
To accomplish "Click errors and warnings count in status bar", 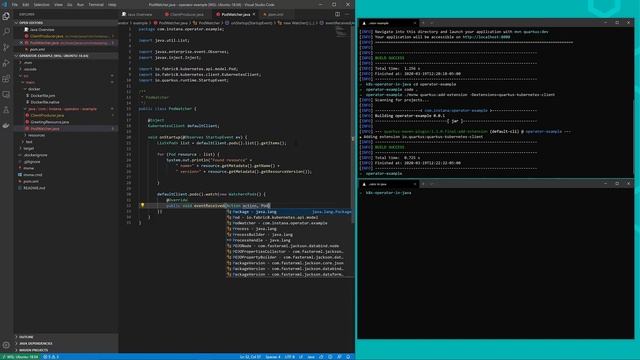I will (x=51, y=357).
